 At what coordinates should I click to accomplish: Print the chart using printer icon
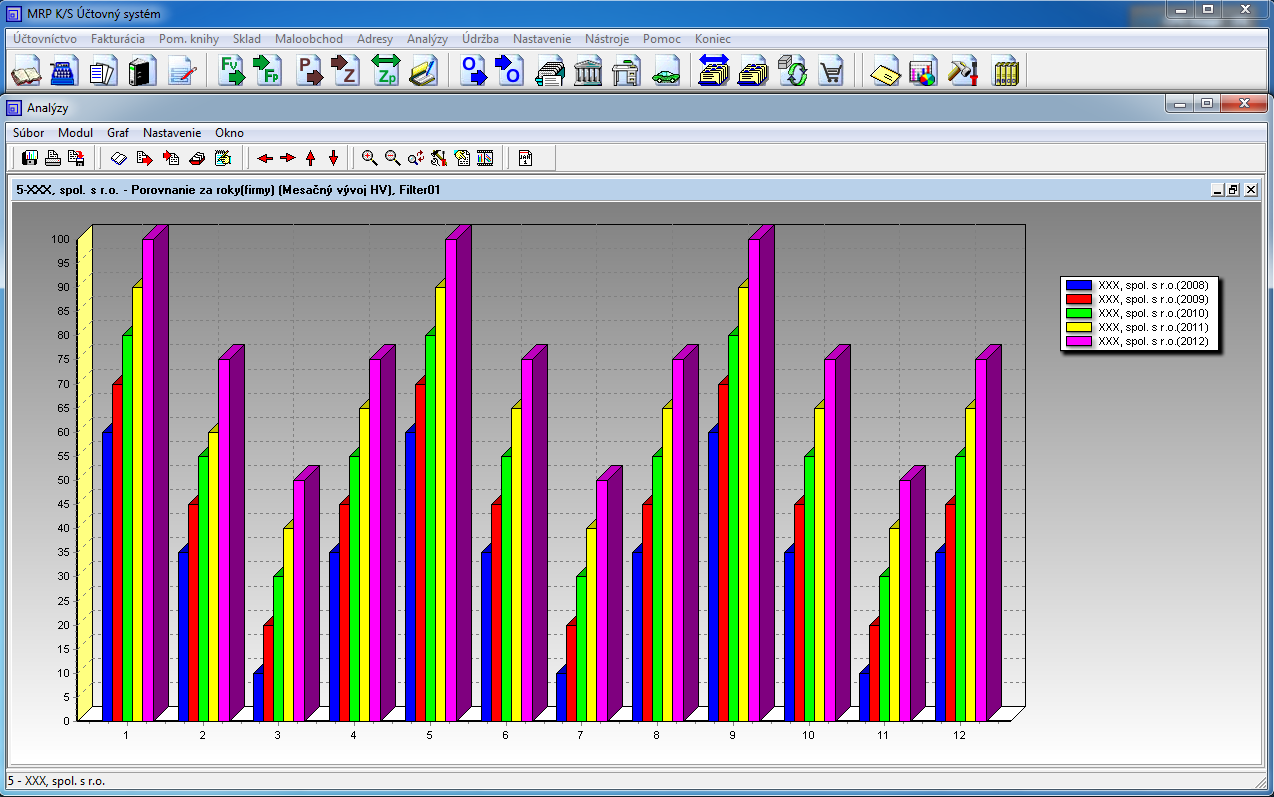[53, 157]
